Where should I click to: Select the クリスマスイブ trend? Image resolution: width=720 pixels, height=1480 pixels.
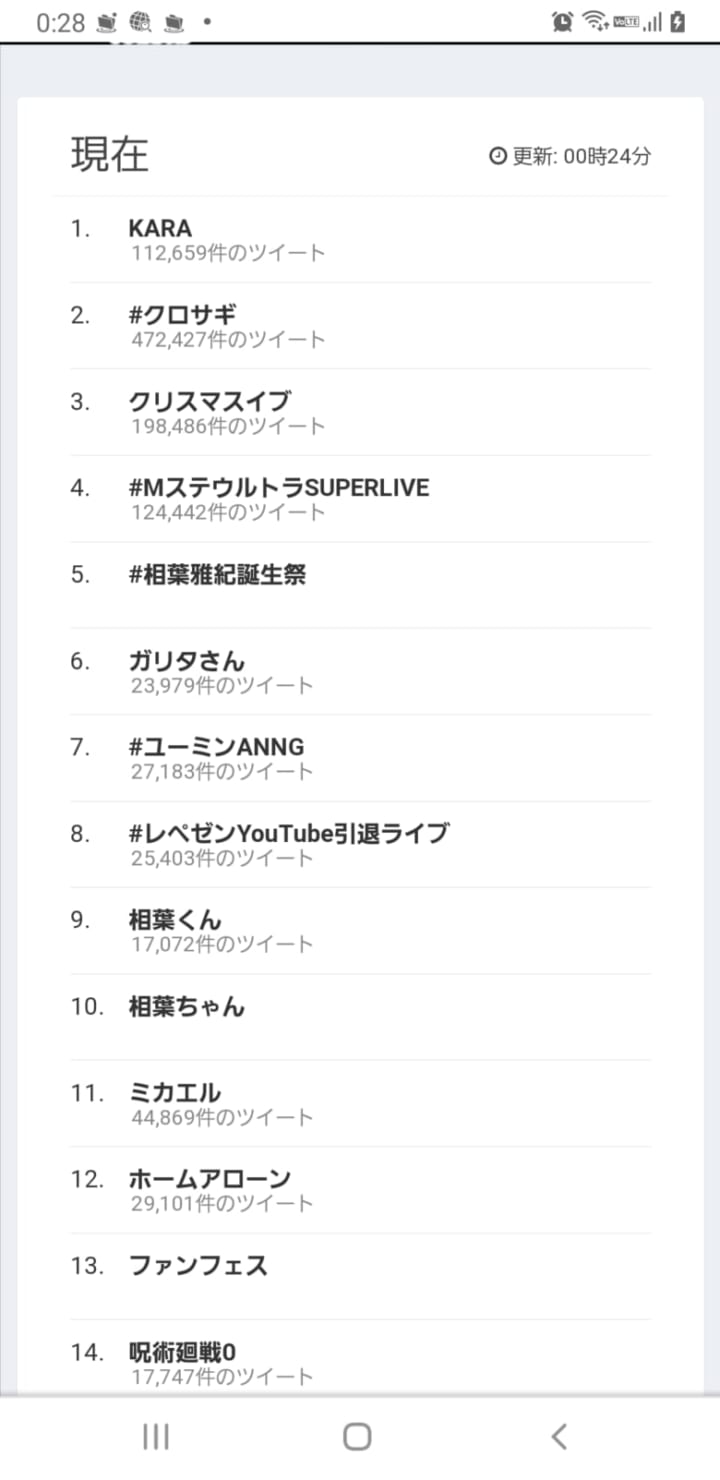210,401
